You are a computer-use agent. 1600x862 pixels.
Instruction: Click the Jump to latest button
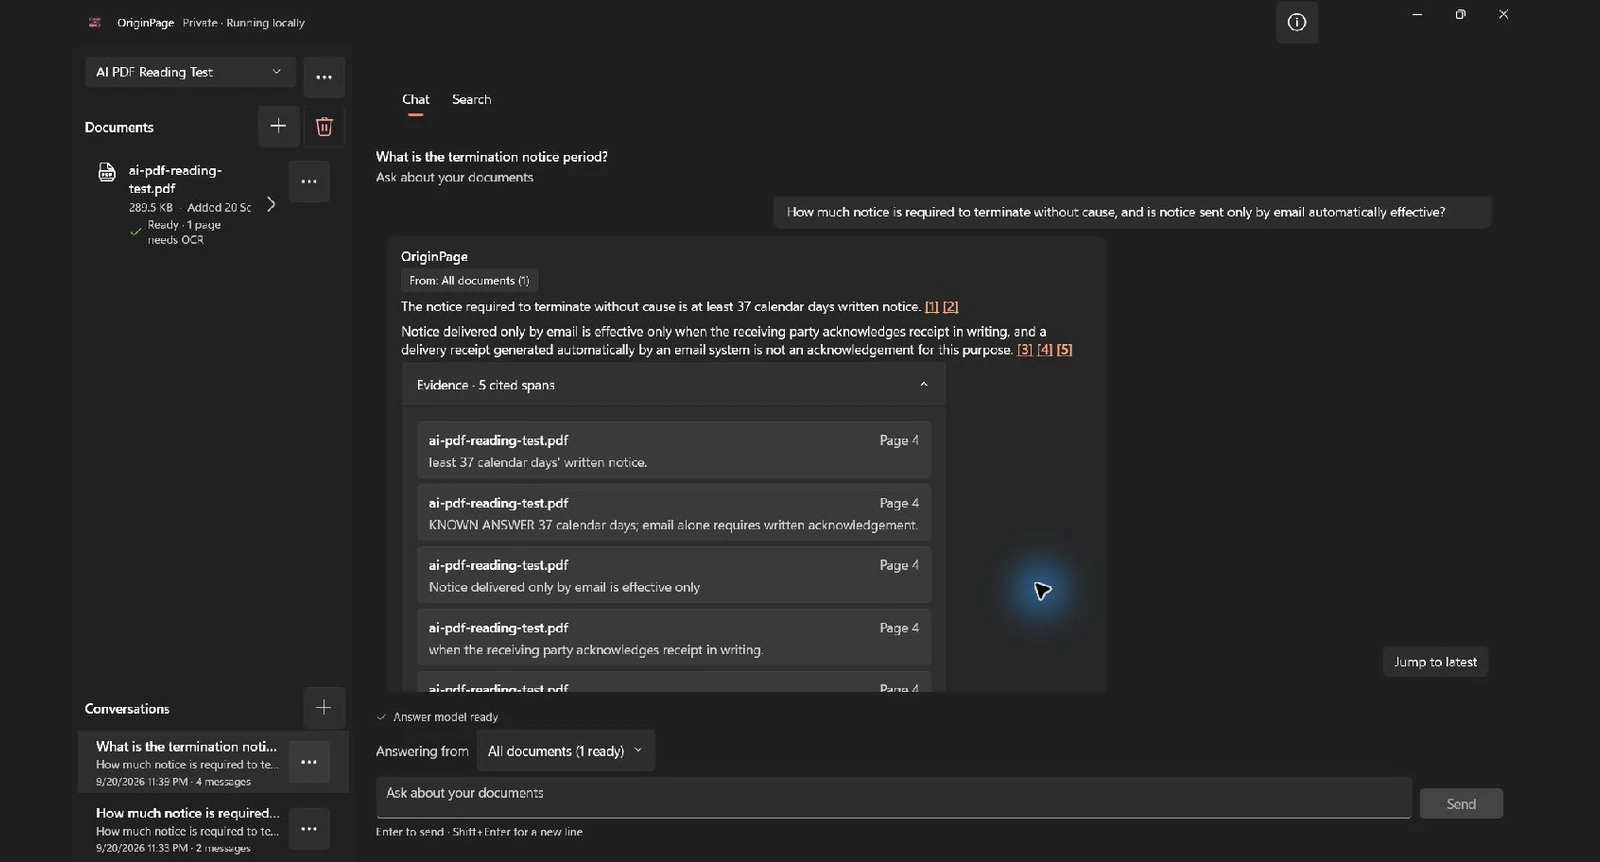tap(1435, 662)
